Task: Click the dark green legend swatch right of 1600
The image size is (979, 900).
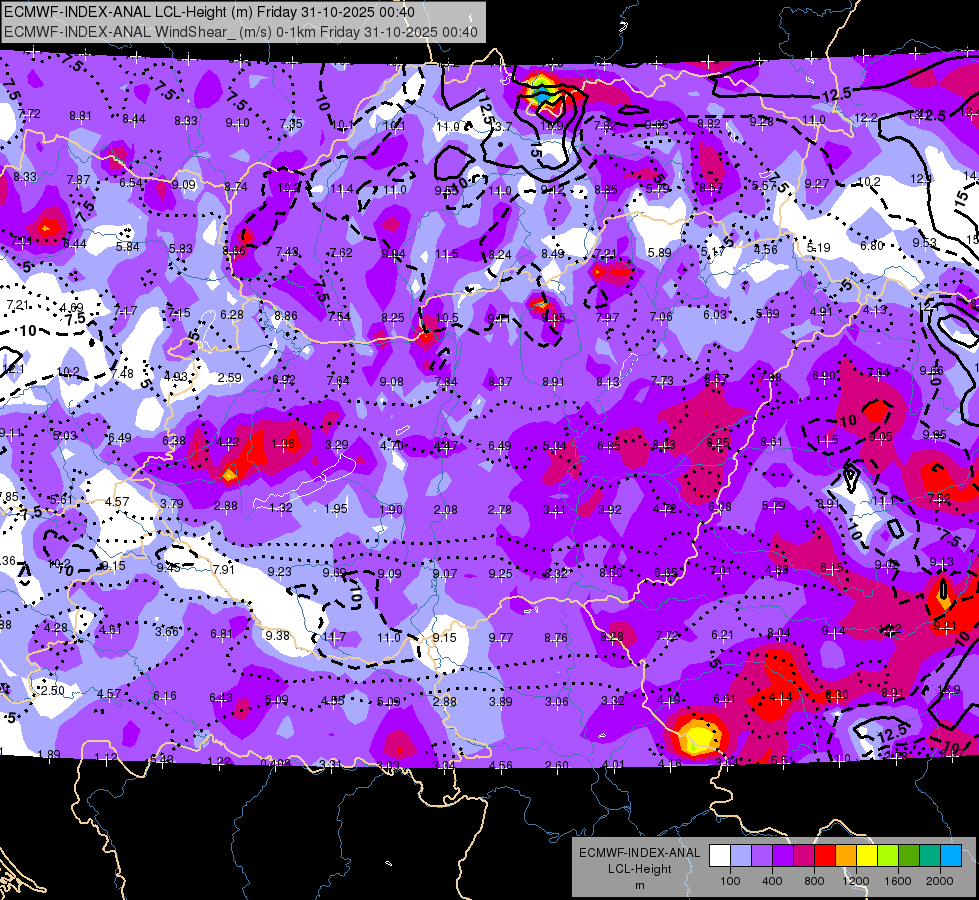Action: click(x=909, y=856)
